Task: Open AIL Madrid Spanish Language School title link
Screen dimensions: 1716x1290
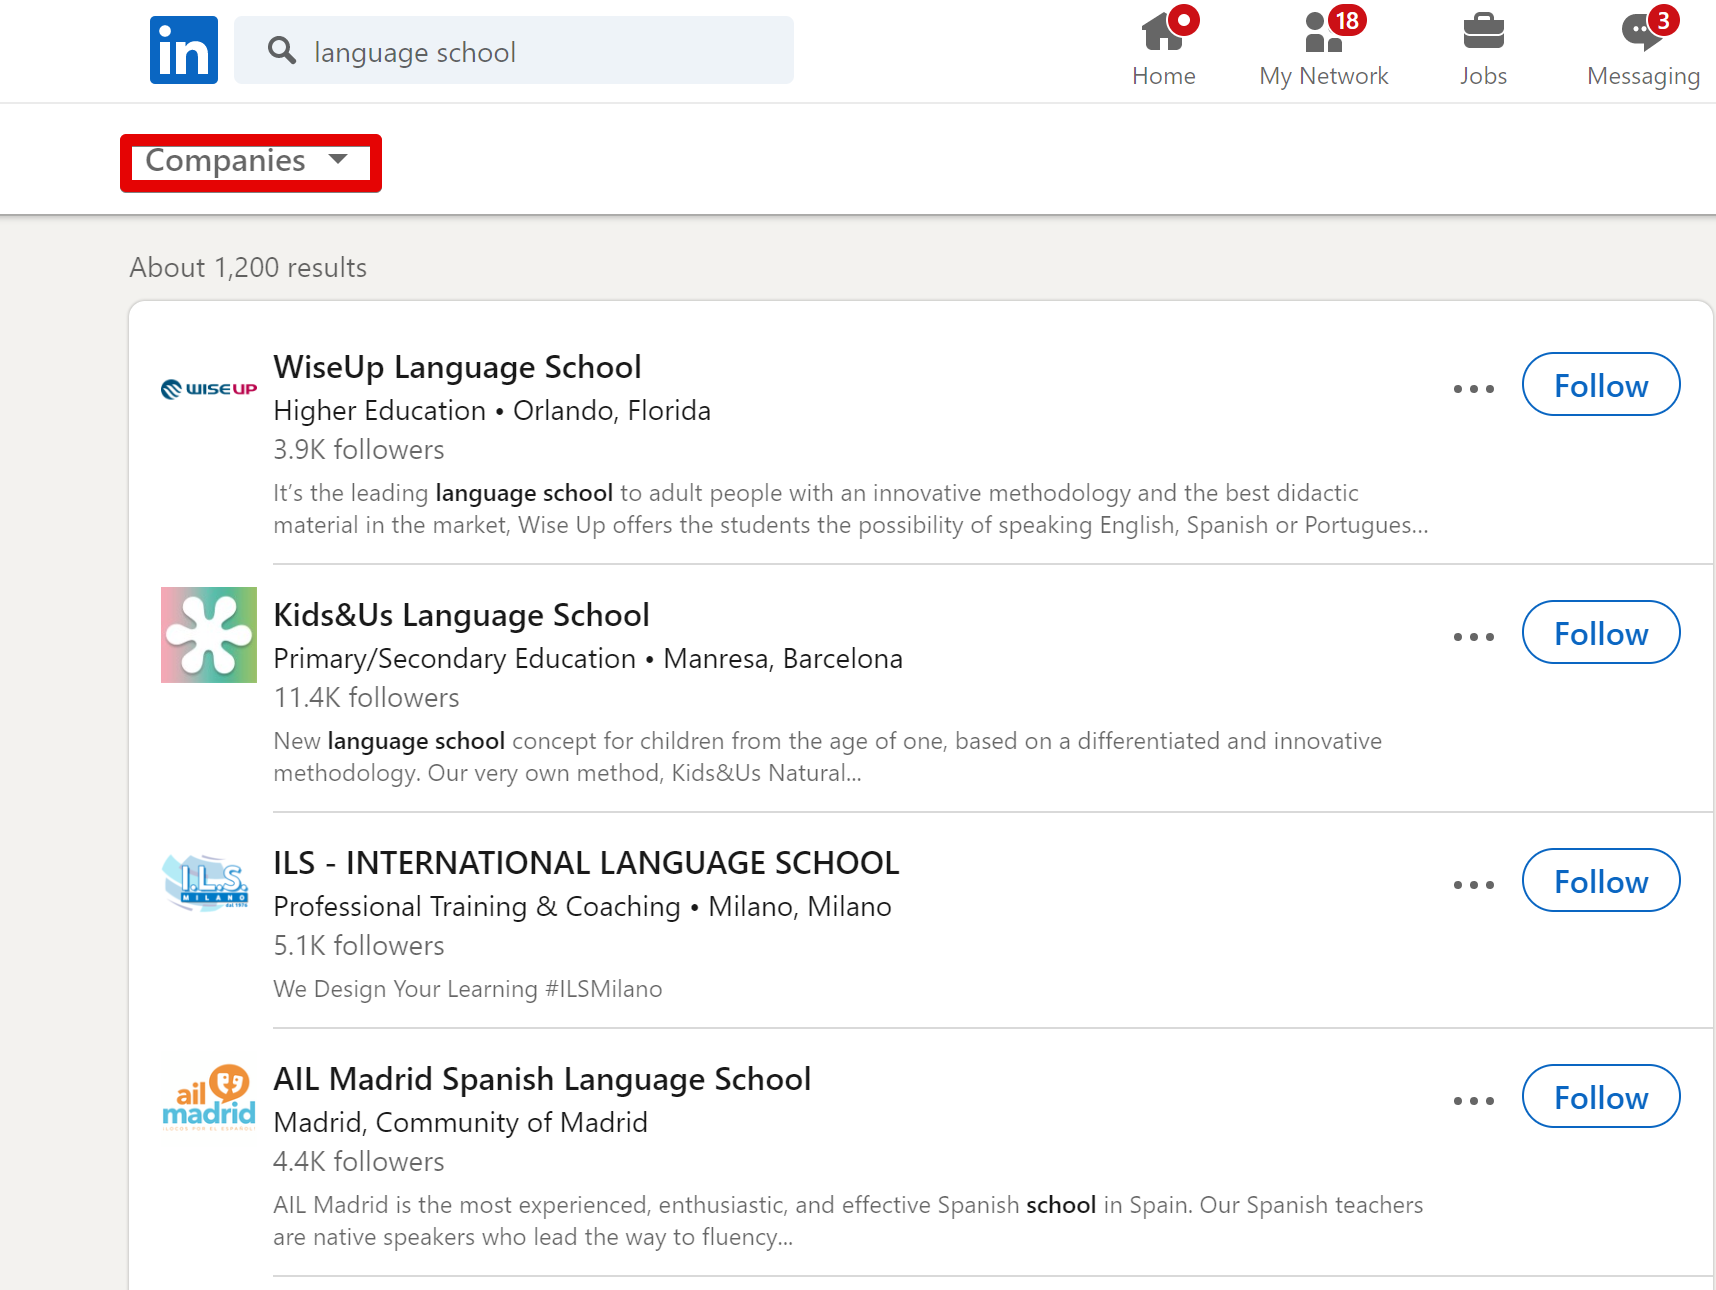Action: click(542, 1079)
